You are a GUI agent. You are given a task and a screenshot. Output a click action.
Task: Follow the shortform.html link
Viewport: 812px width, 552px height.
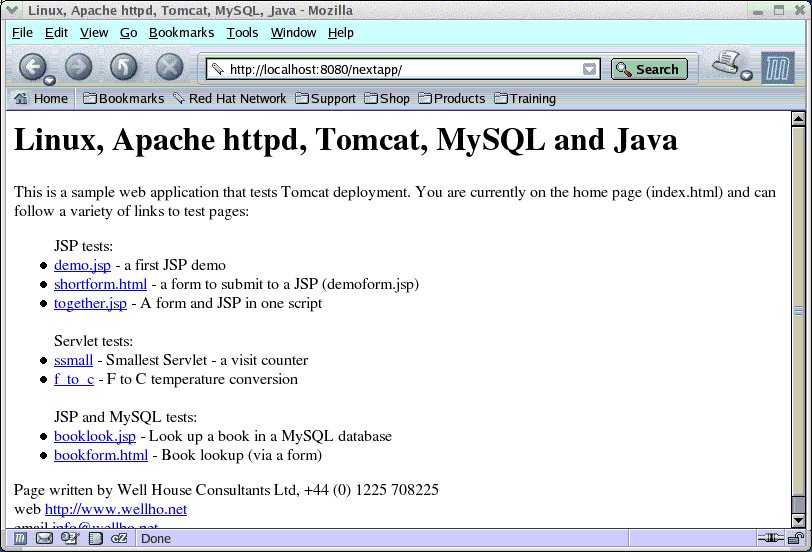(100, 284)
